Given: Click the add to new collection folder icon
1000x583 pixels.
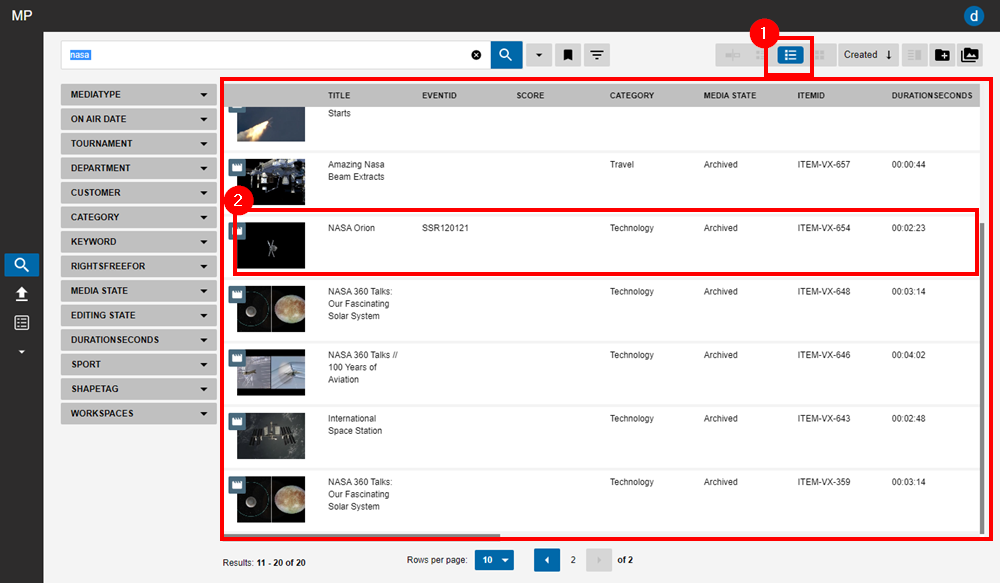Looking at the screenshot, I should coord(942,55).
